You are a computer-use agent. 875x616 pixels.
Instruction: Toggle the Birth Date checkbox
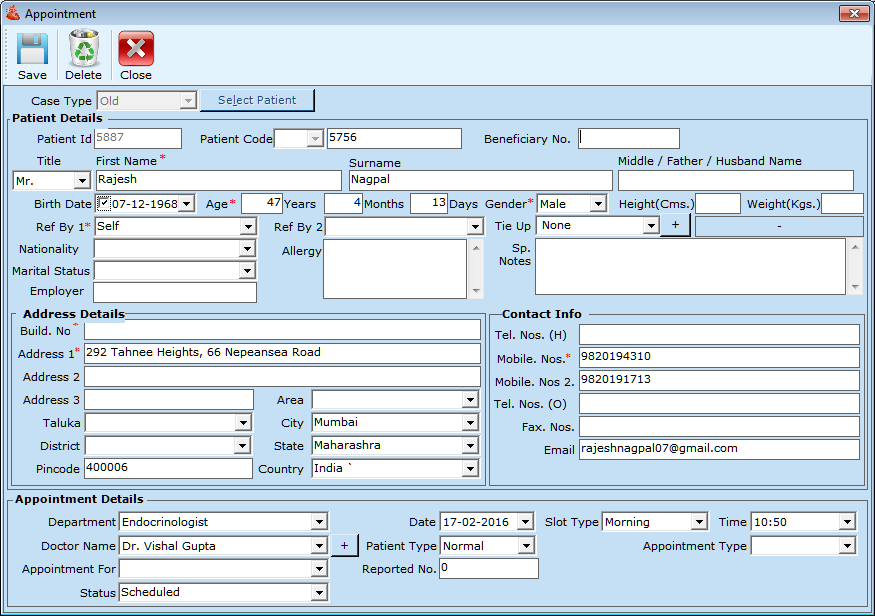point(104,204)
